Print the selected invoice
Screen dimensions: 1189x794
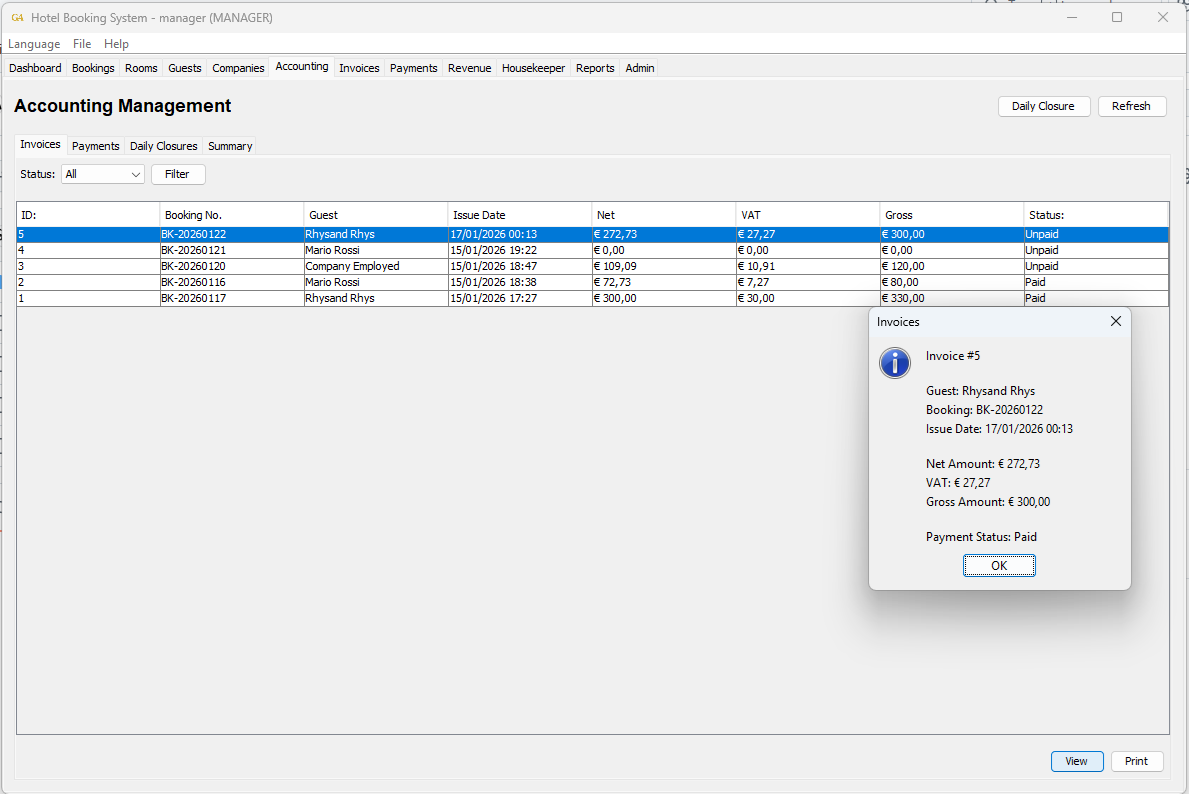1136,761
